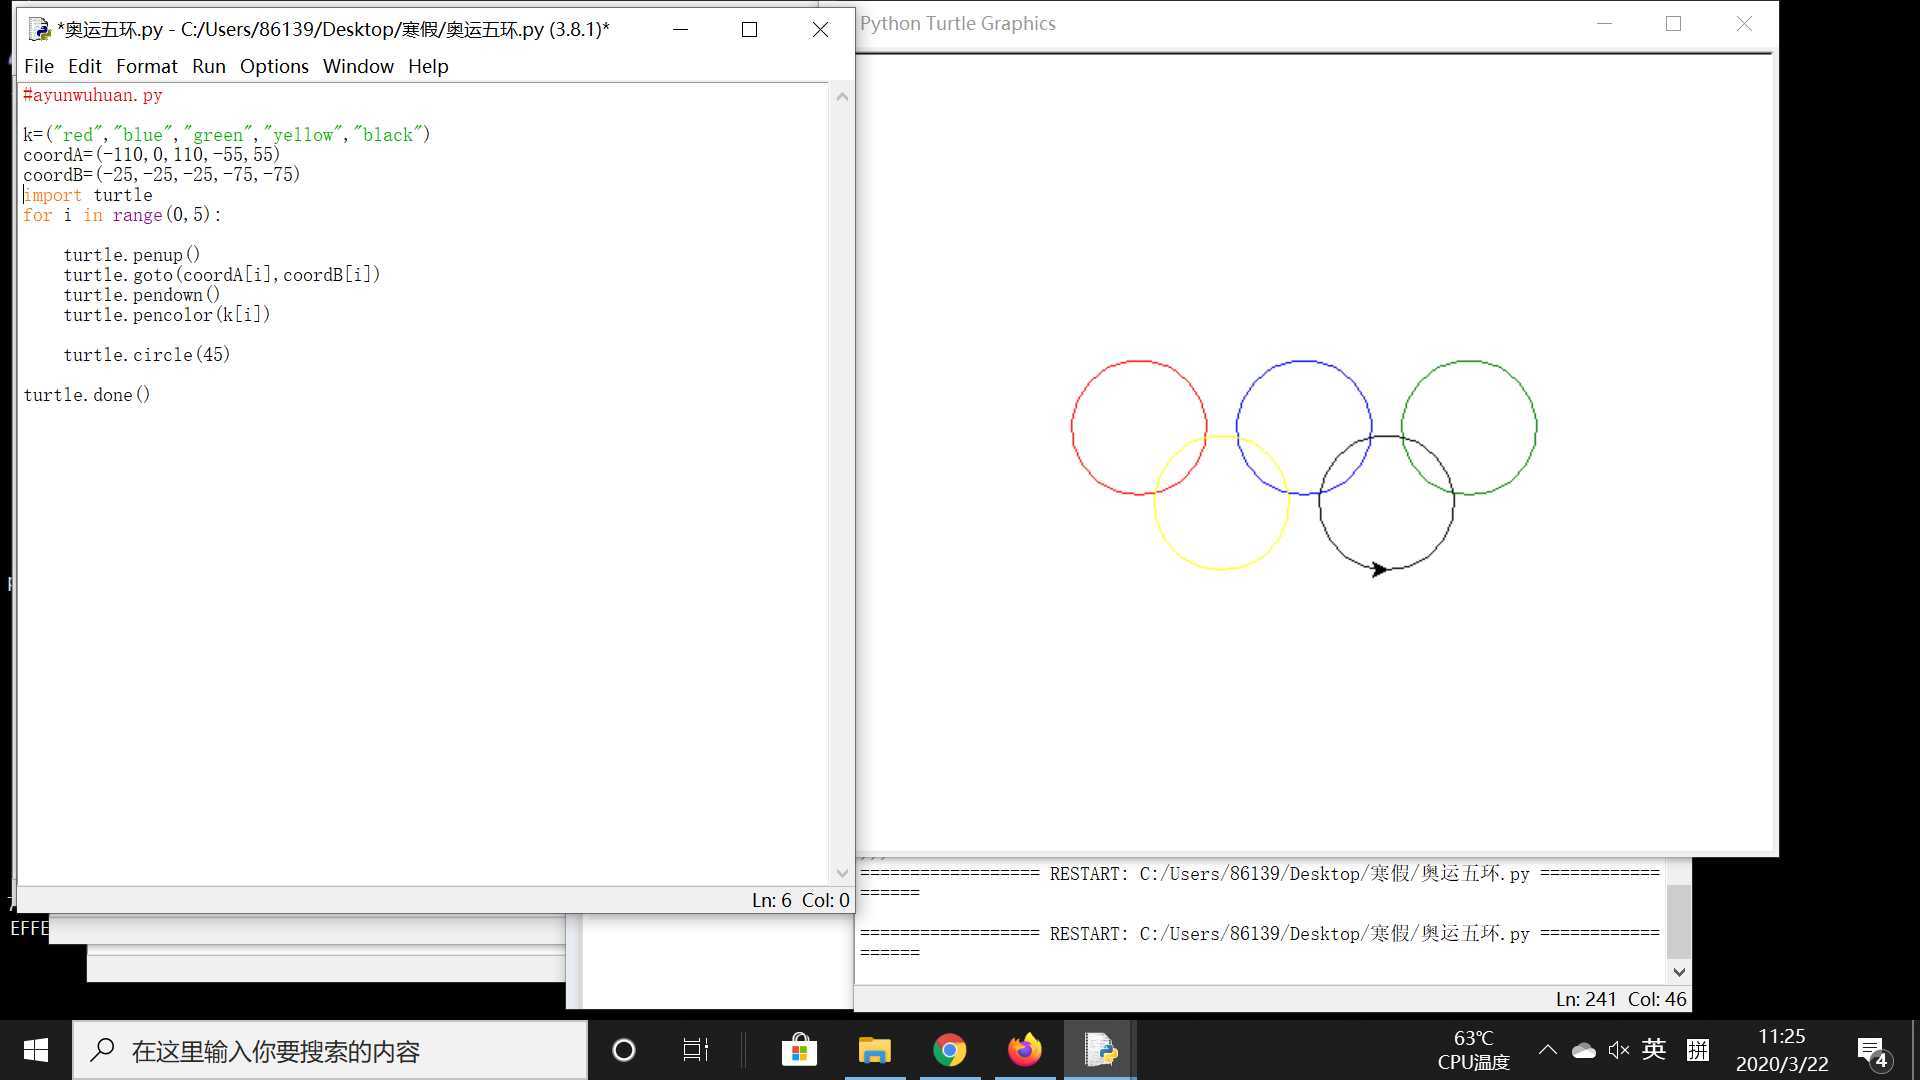Click the #ayunwuhuan.py comment line
Screen dimensions: 1920x1080
93,95
